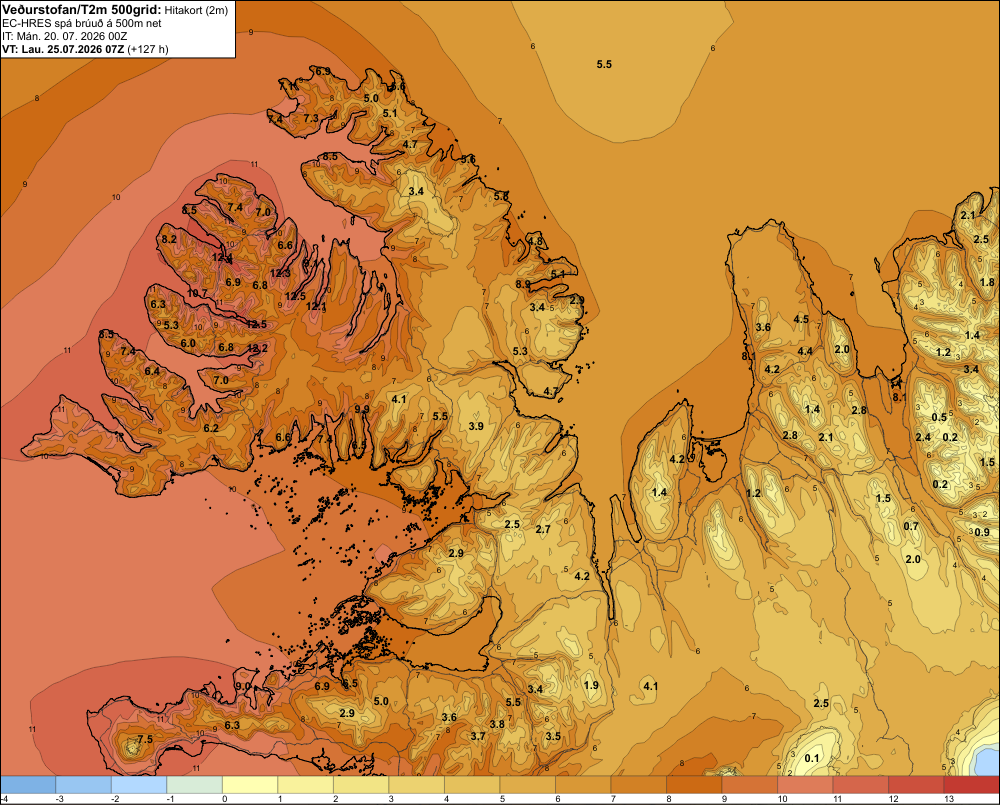This screenshot has width=1000, height=805.
Task: Click the '7.3' temperature label
Action: (x=311, y=118)
